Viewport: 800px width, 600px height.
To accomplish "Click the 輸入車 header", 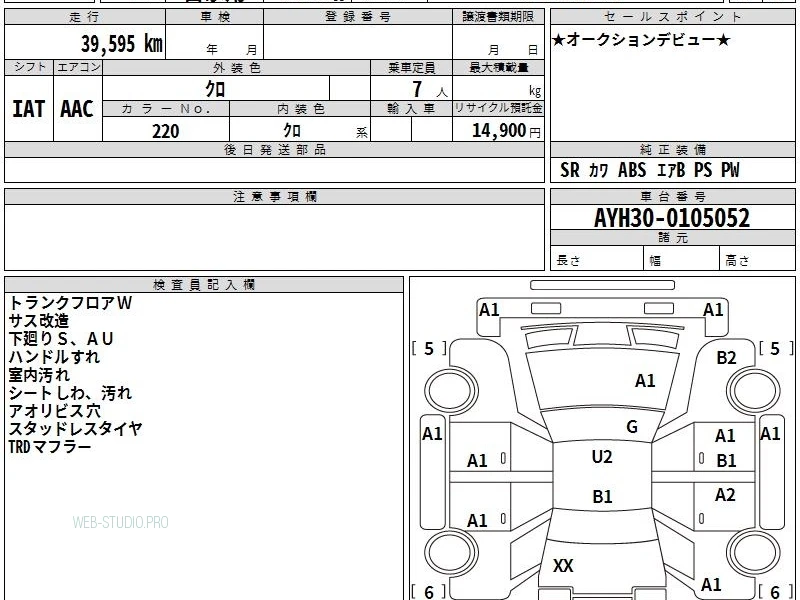I will [x=411, y=109].
